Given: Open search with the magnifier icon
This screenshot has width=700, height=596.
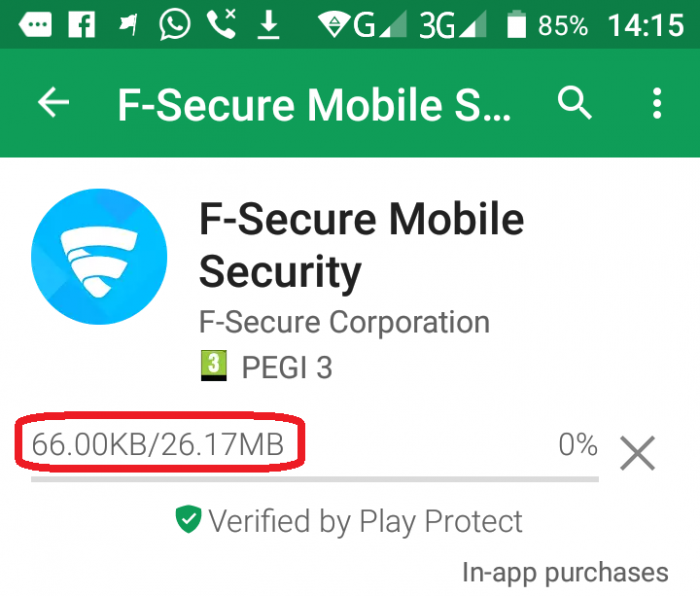Looking at the screenshot, I should (574, 103).
